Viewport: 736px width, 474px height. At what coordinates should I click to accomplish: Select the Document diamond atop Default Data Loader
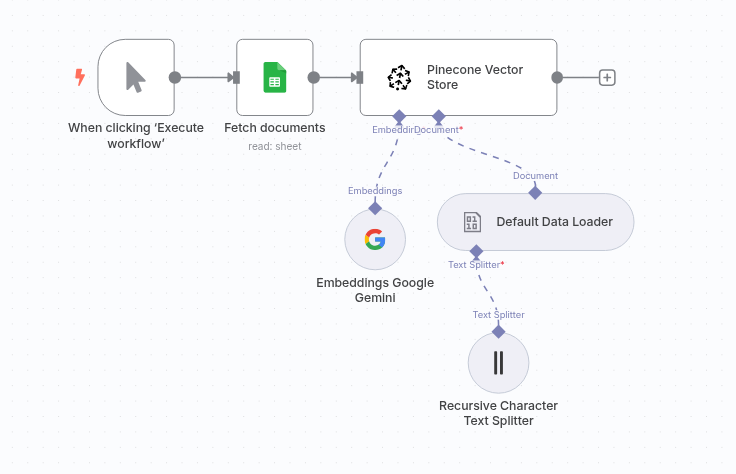535,192
